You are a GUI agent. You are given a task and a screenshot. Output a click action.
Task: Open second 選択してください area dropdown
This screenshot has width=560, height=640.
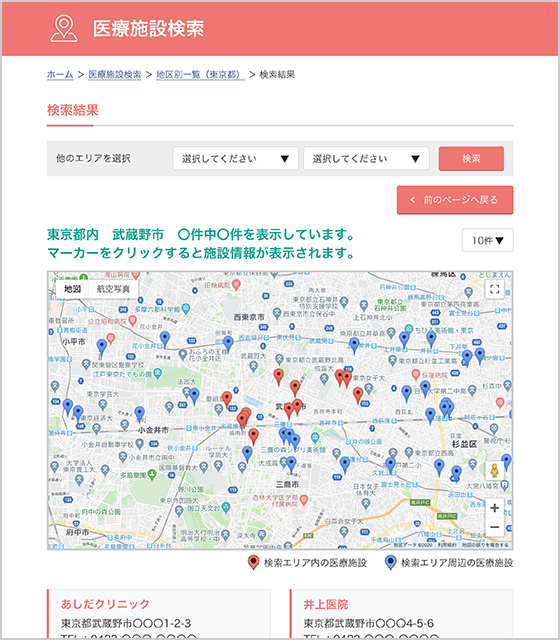tap(366, 158)
